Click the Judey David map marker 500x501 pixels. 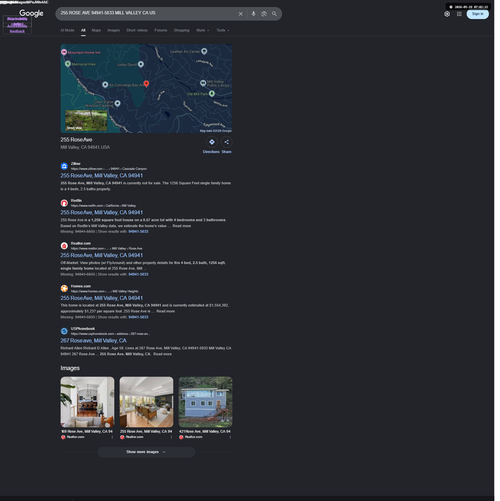141,64
